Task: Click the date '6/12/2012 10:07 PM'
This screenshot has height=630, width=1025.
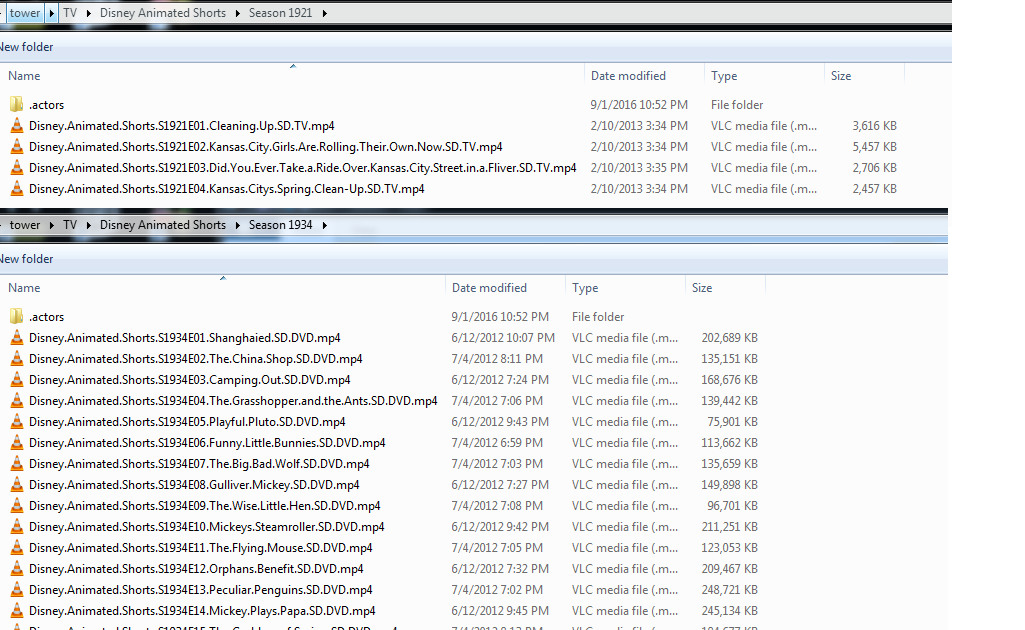Action: click(503, 337)
